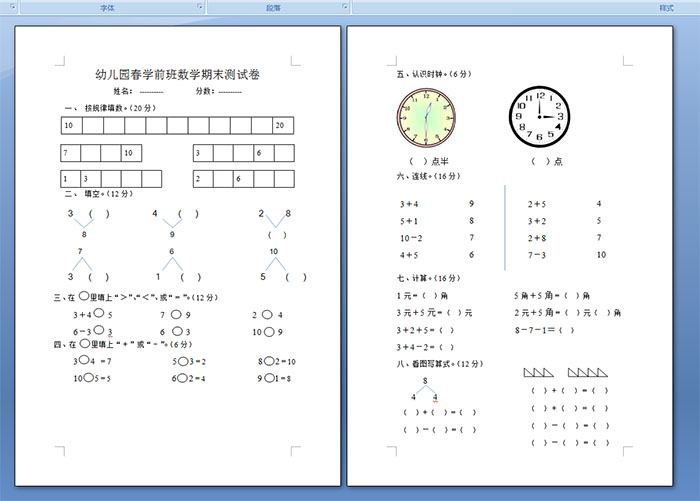The image size is (700, 501).
Task: Click the line 2元+5角=( )元( )角
Action: tap(567, 312)
